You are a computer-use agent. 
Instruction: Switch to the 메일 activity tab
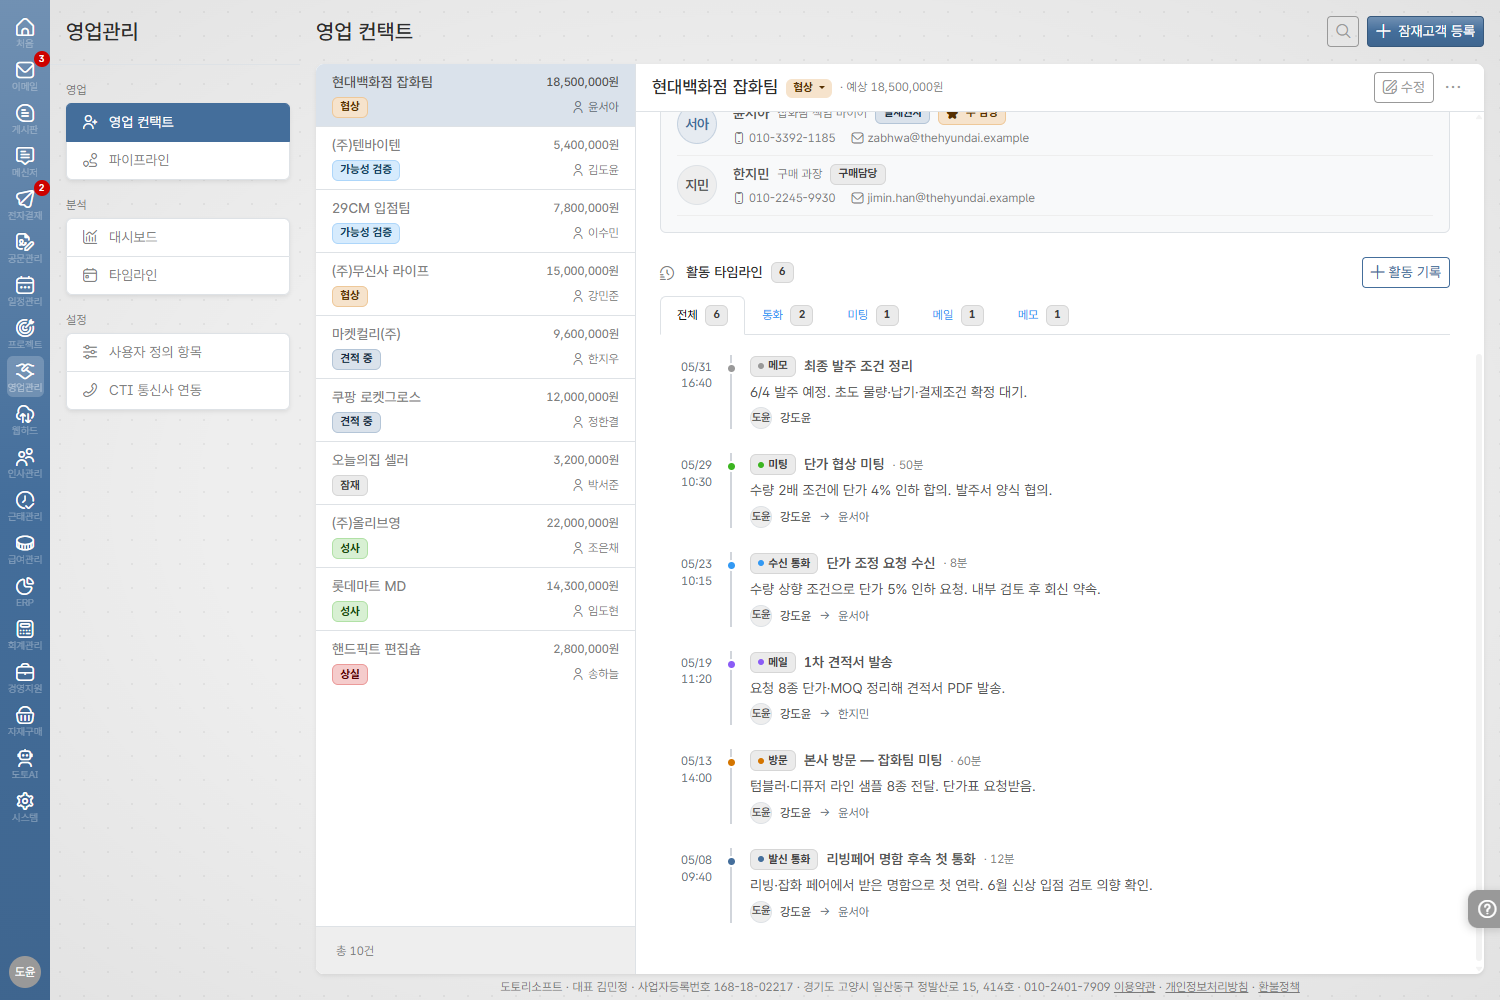[957, 315]
